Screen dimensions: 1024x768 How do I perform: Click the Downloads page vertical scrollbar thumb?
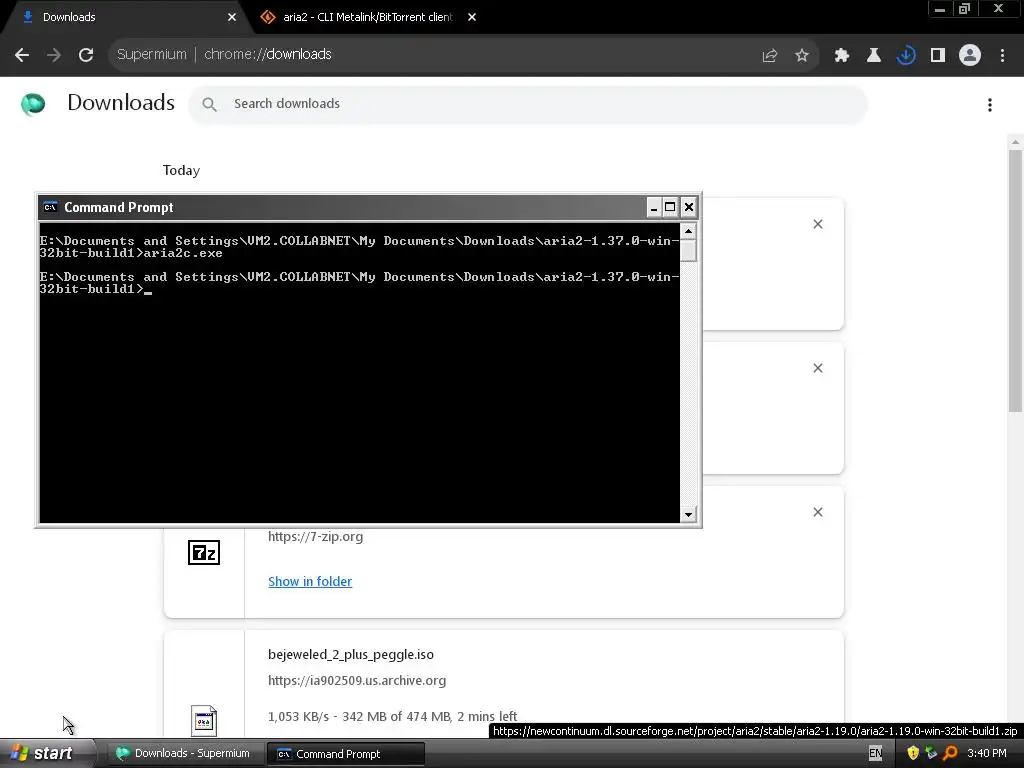tap(1015, 281)
